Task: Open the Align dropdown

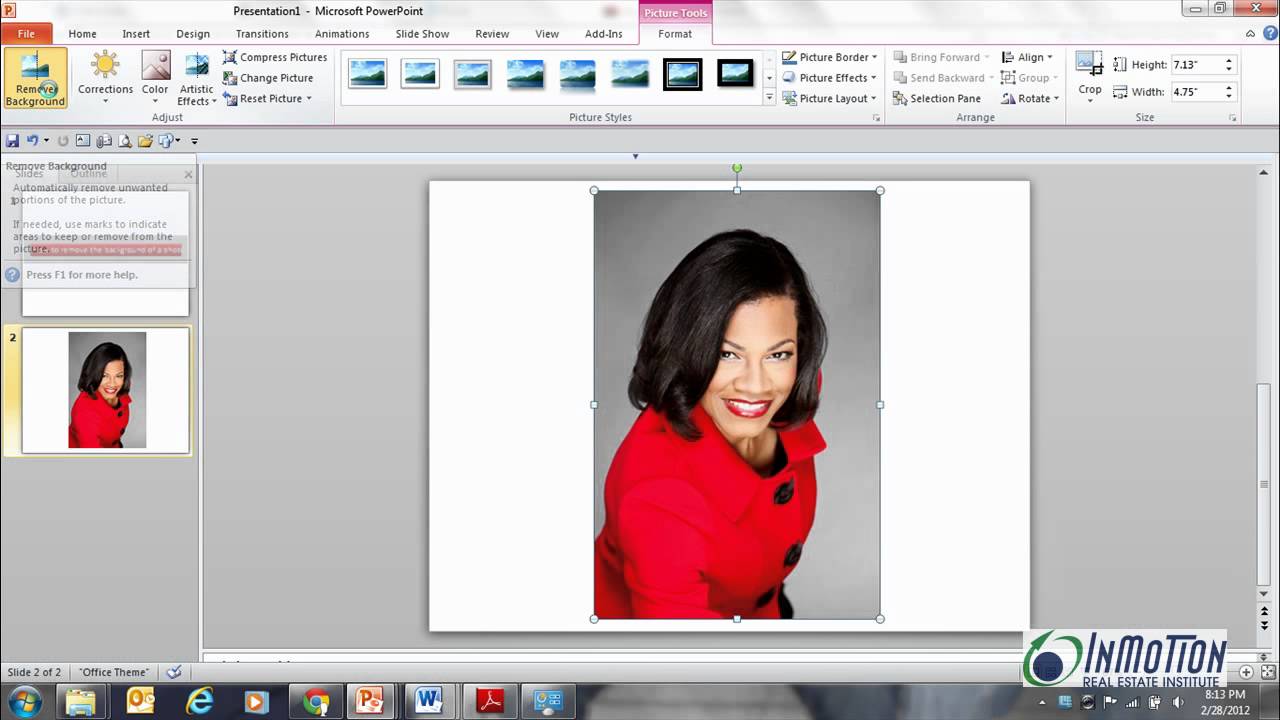Action: [1027, 57]
